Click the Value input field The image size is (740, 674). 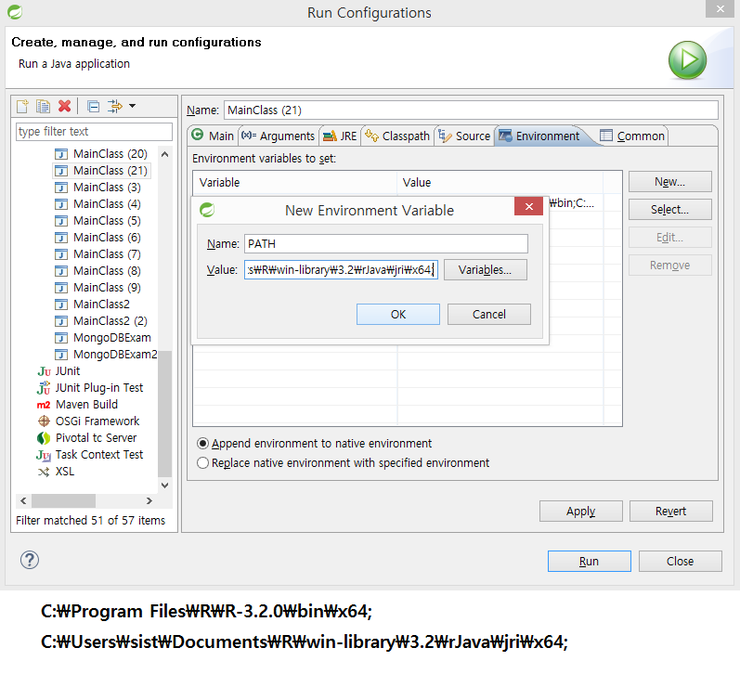[x=340, y=270]
